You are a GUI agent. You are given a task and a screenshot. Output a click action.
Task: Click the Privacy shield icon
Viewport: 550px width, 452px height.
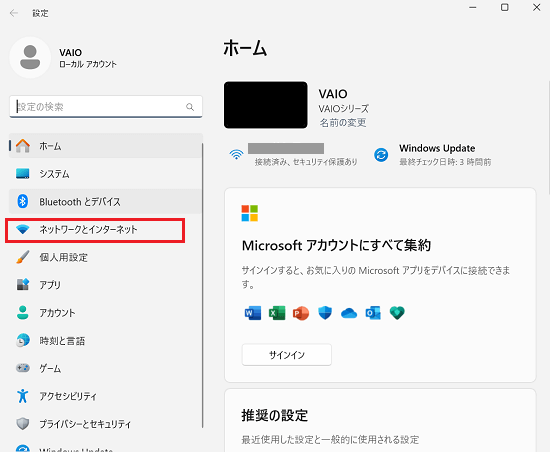[23, 424]
